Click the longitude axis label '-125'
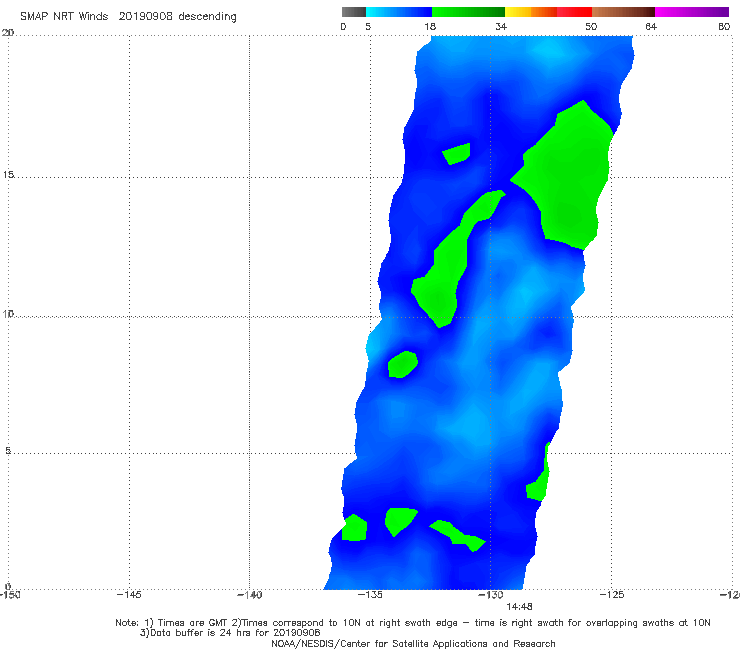This screenshot has width=740, height=650. [612, 595]
